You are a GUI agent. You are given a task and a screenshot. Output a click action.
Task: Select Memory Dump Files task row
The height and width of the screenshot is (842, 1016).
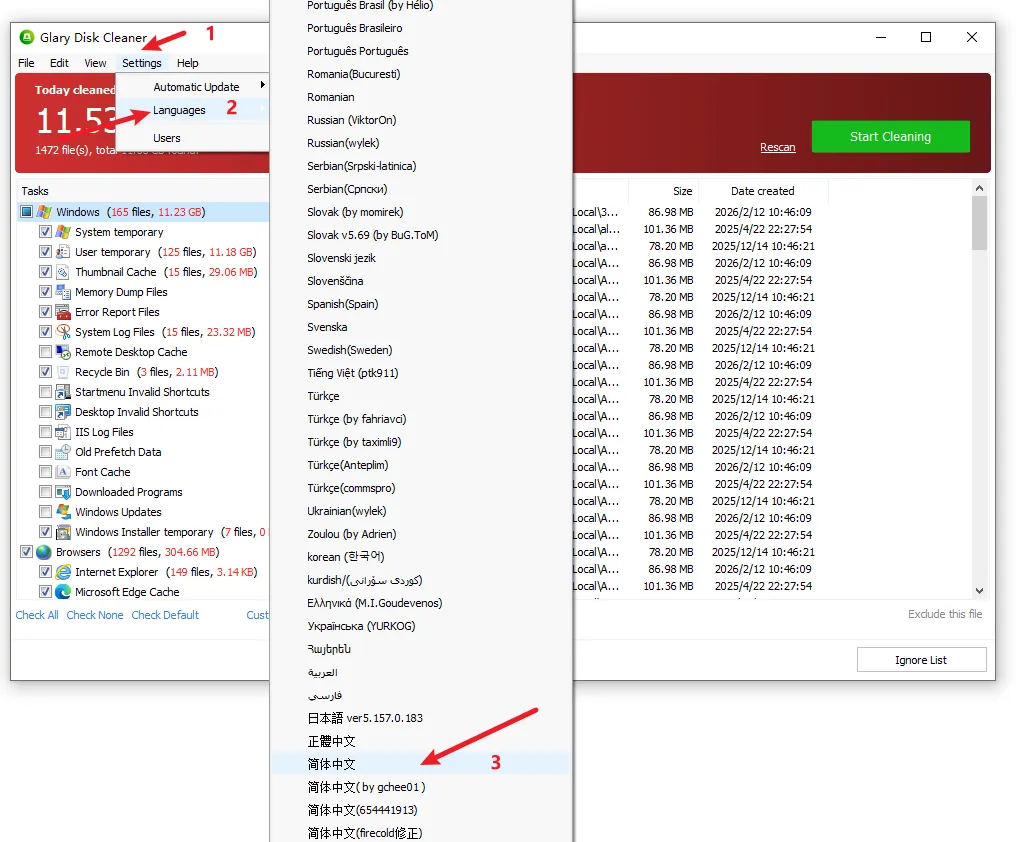coord(121,292)
